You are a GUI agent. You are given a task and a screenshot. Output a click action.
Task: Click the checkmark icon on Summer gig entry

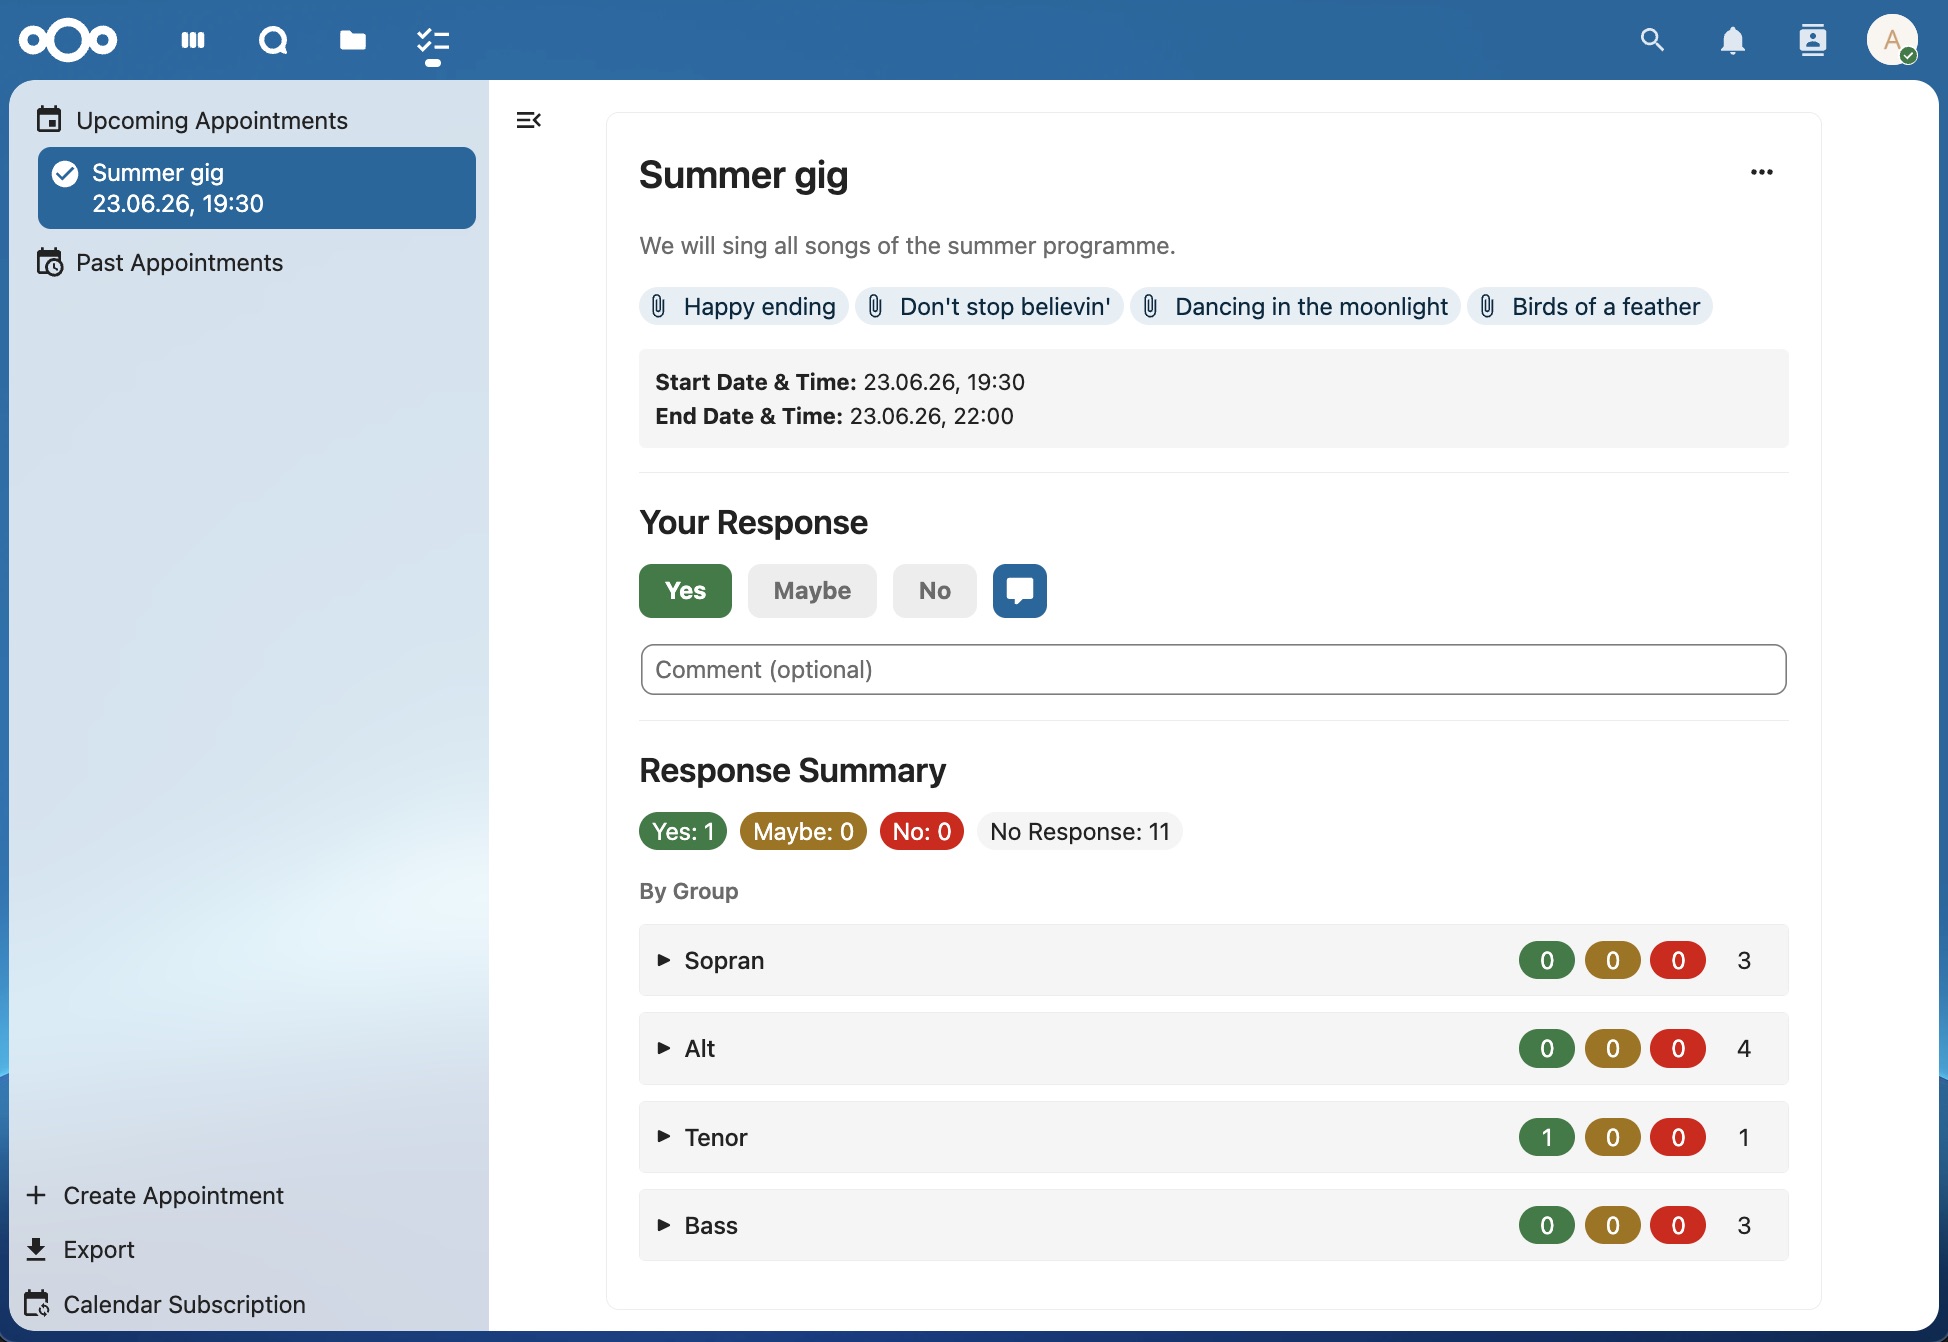point(65,174)
